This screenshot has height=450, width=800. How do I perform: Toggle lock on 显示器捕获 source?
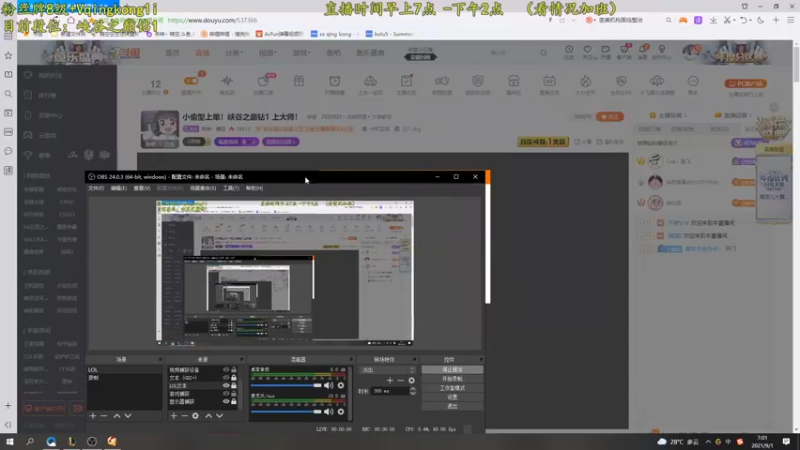[x=234, y=402]
